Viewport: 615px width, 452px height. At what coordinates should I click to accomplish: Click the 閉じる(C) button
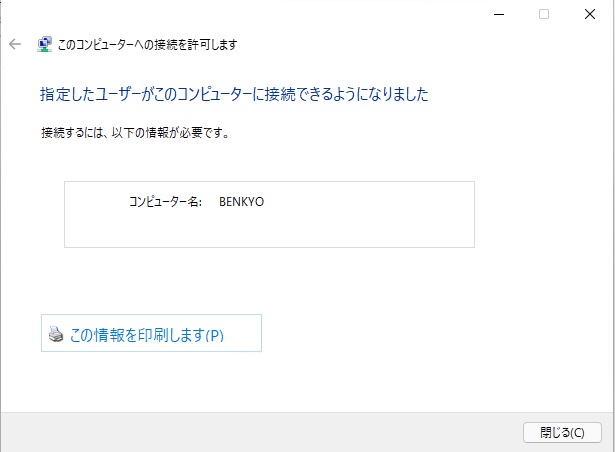tap(562, 432)
